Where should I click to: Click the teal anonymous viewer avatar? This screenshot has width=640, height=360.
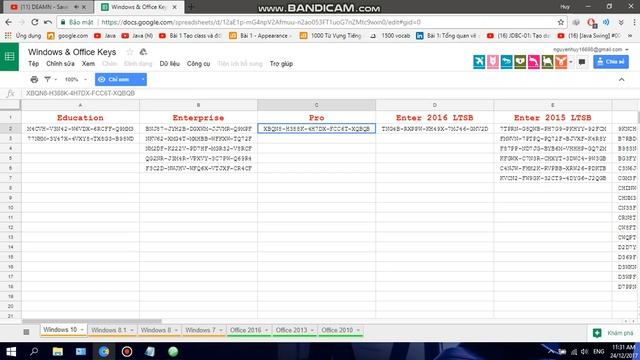click(x=479, y=62)
